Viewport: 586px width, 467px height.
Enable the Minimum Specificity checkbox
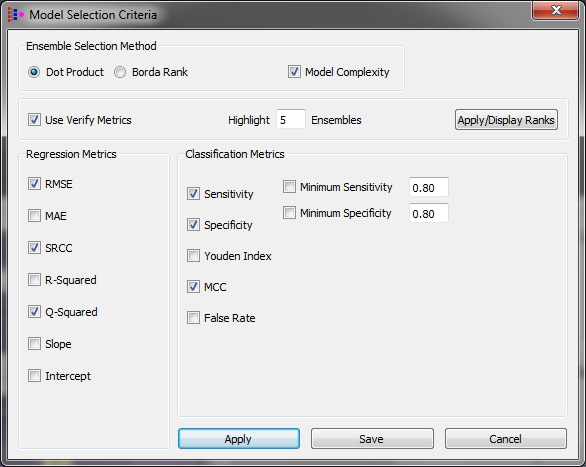[289, 213]
